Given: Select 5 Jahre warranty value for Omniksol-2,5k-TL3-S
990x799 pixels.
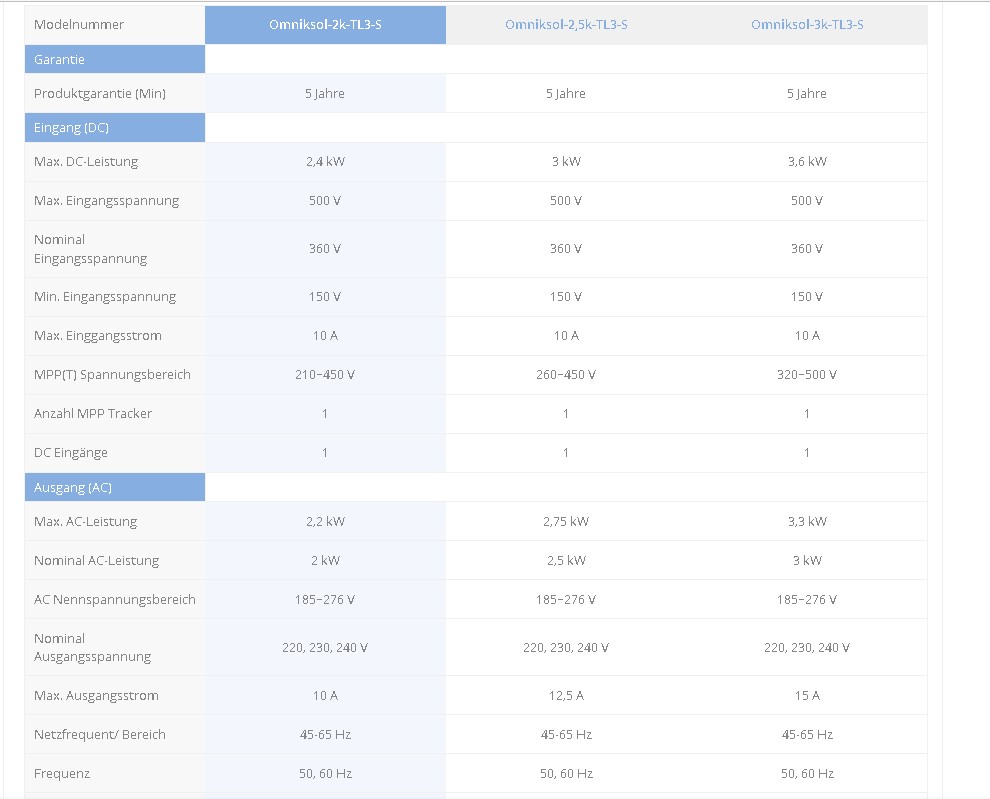Looking at the screenshot, I should pyautogui.click(x=566, y=93).
